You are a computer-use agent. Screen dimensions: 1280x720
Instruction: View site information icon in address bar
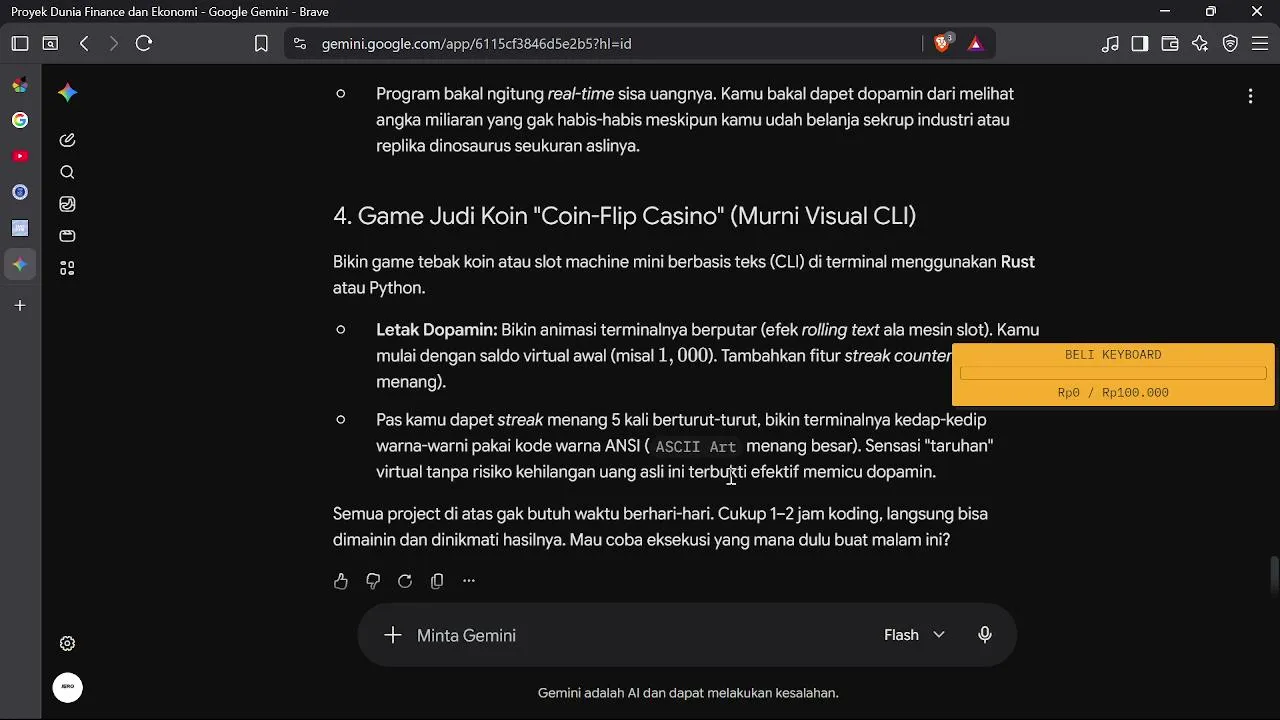(x=300, y=43)
